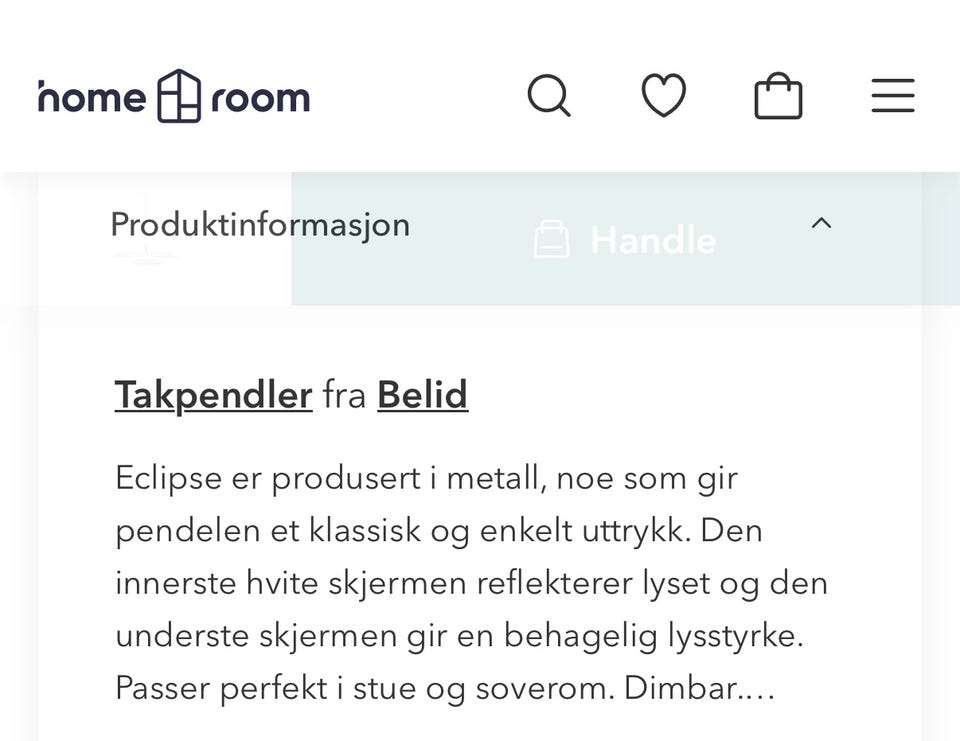Tap the Handle buy button
Image resolution: width=960 pixels, height=741 pixels.
[625, 239]
